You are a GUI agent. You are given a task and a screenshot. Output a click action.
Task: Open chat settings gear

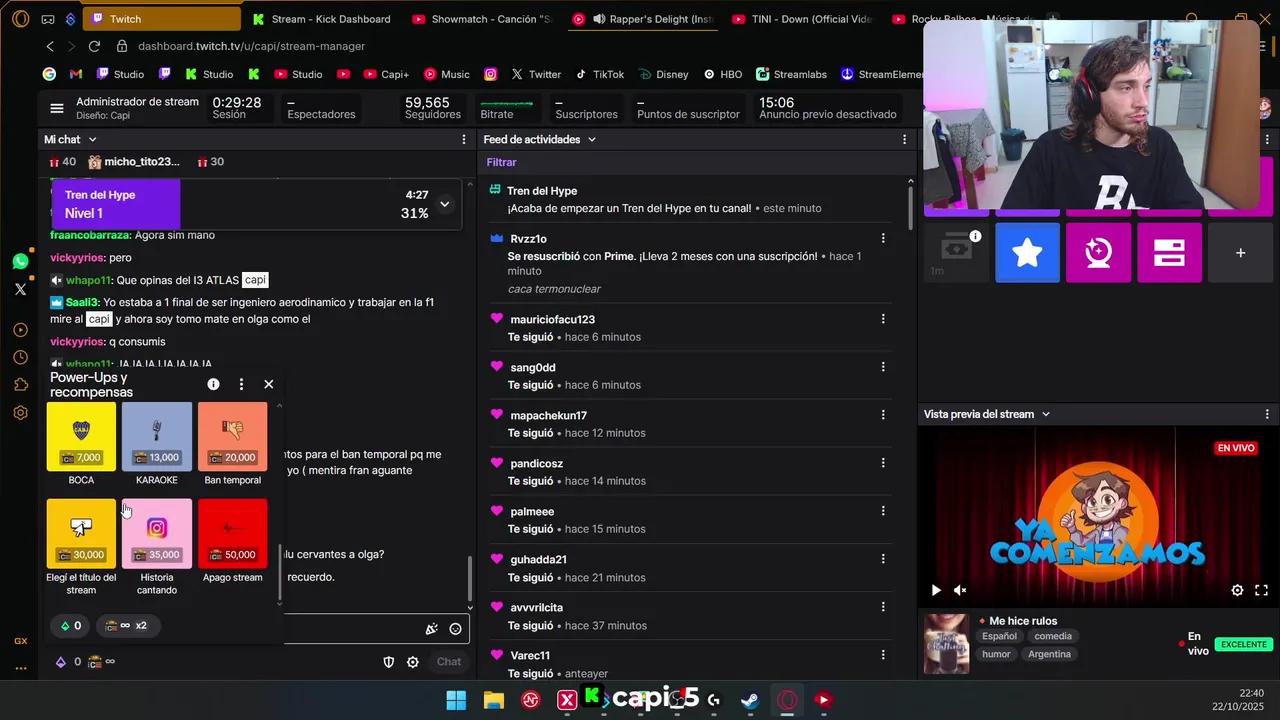[x=412, y=662]
